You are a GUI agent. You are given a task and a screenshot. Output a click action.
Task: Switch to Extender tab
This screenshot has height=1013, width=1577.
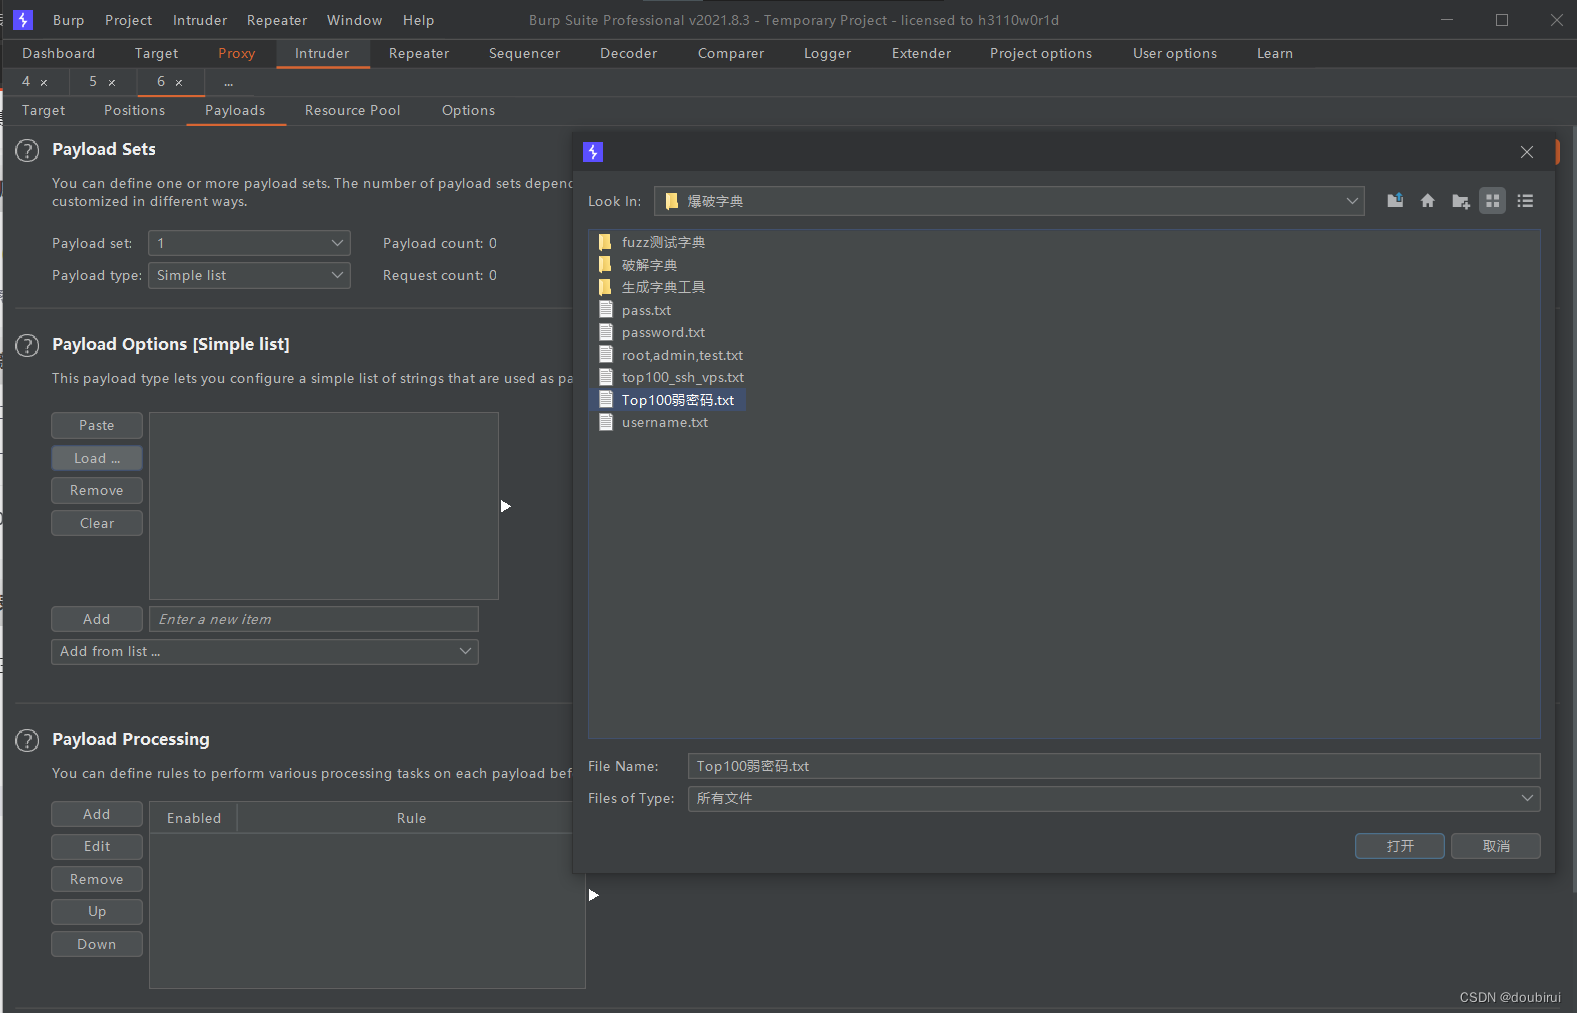point(921,53)
